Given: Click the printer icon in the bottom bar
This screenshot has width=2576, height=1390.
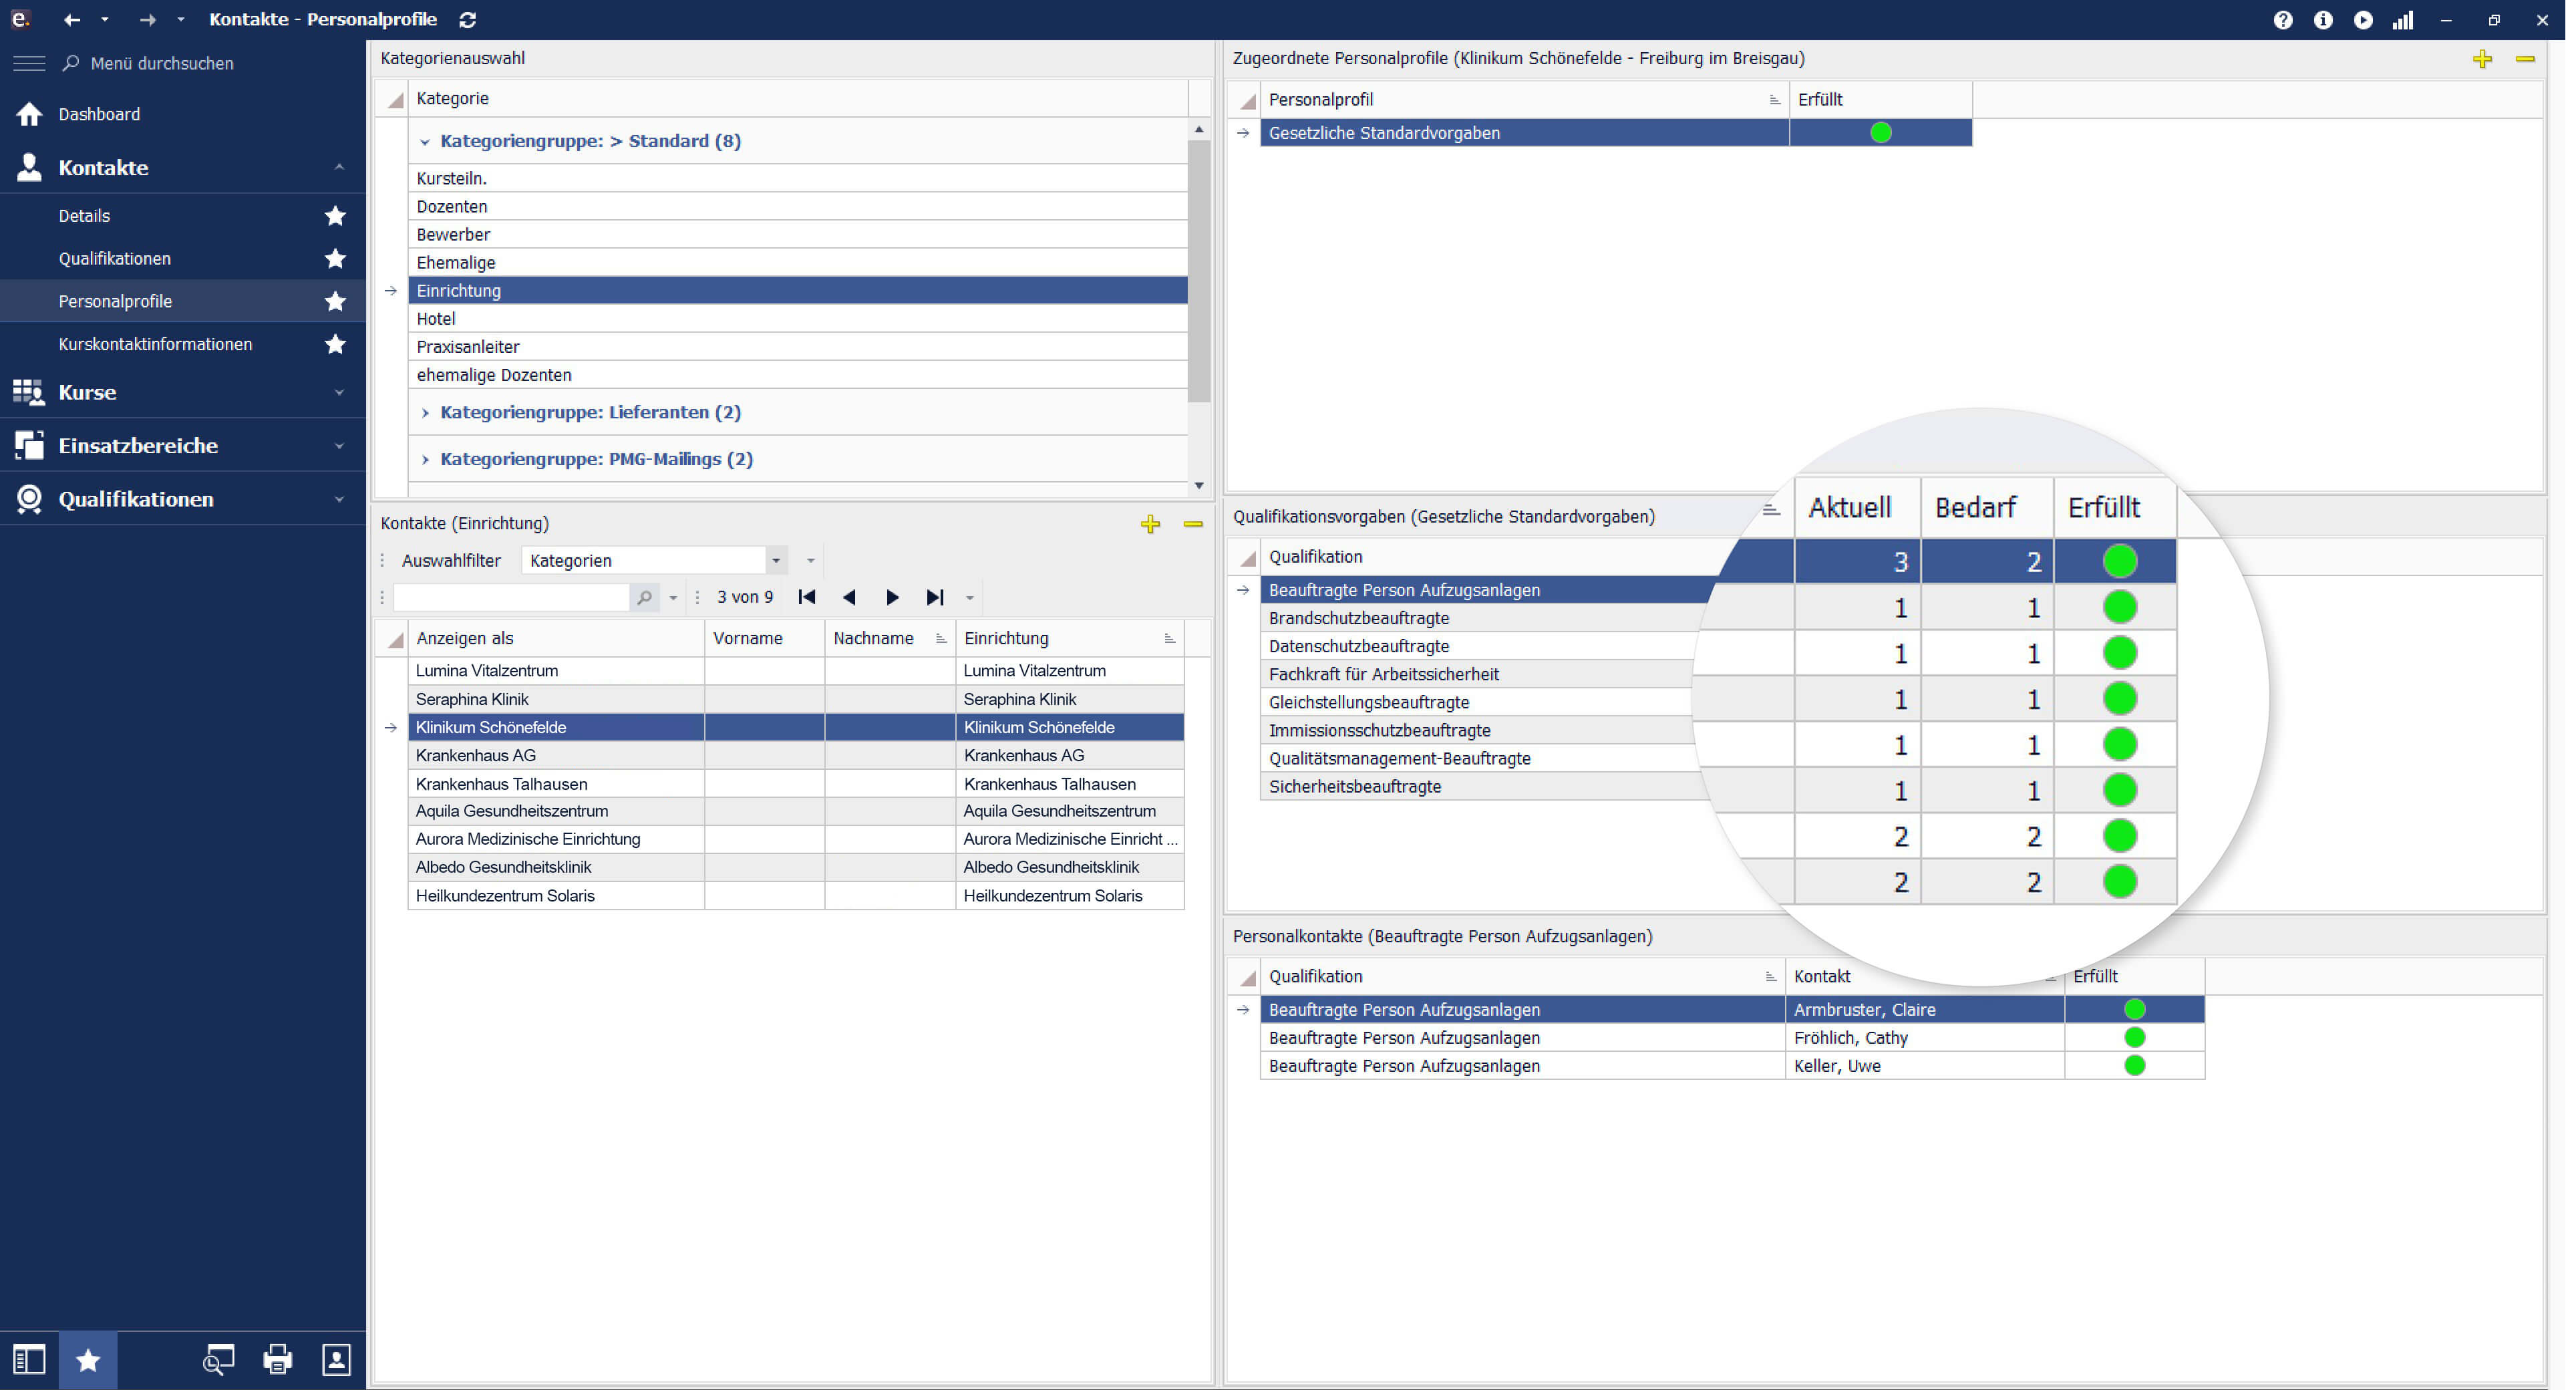Looking at the screenshot, I should coord(277,1359).
